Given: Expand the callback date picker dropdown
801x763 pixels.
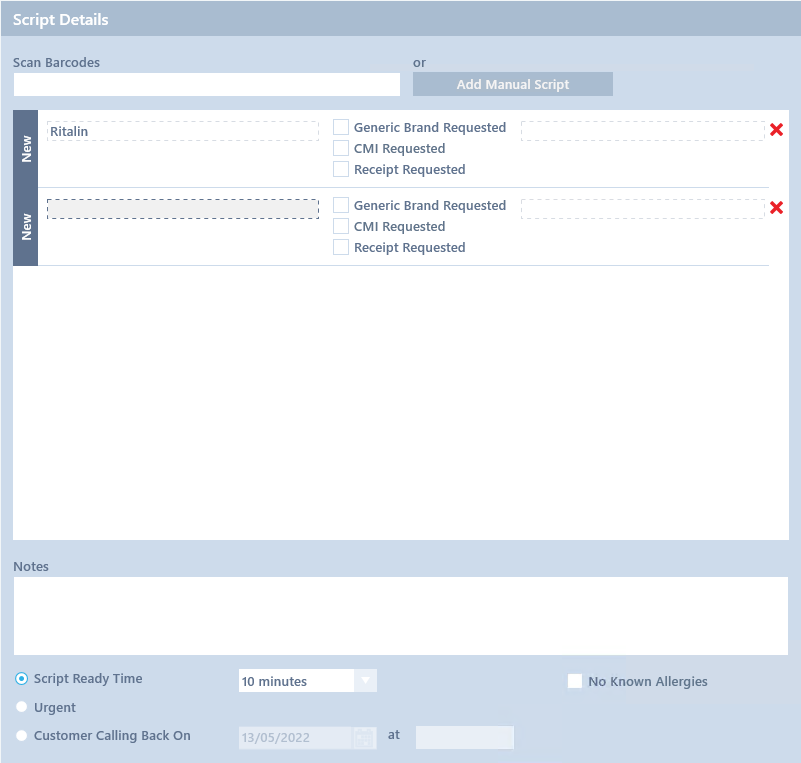Looking at the screenshot, I should point(365,738).
